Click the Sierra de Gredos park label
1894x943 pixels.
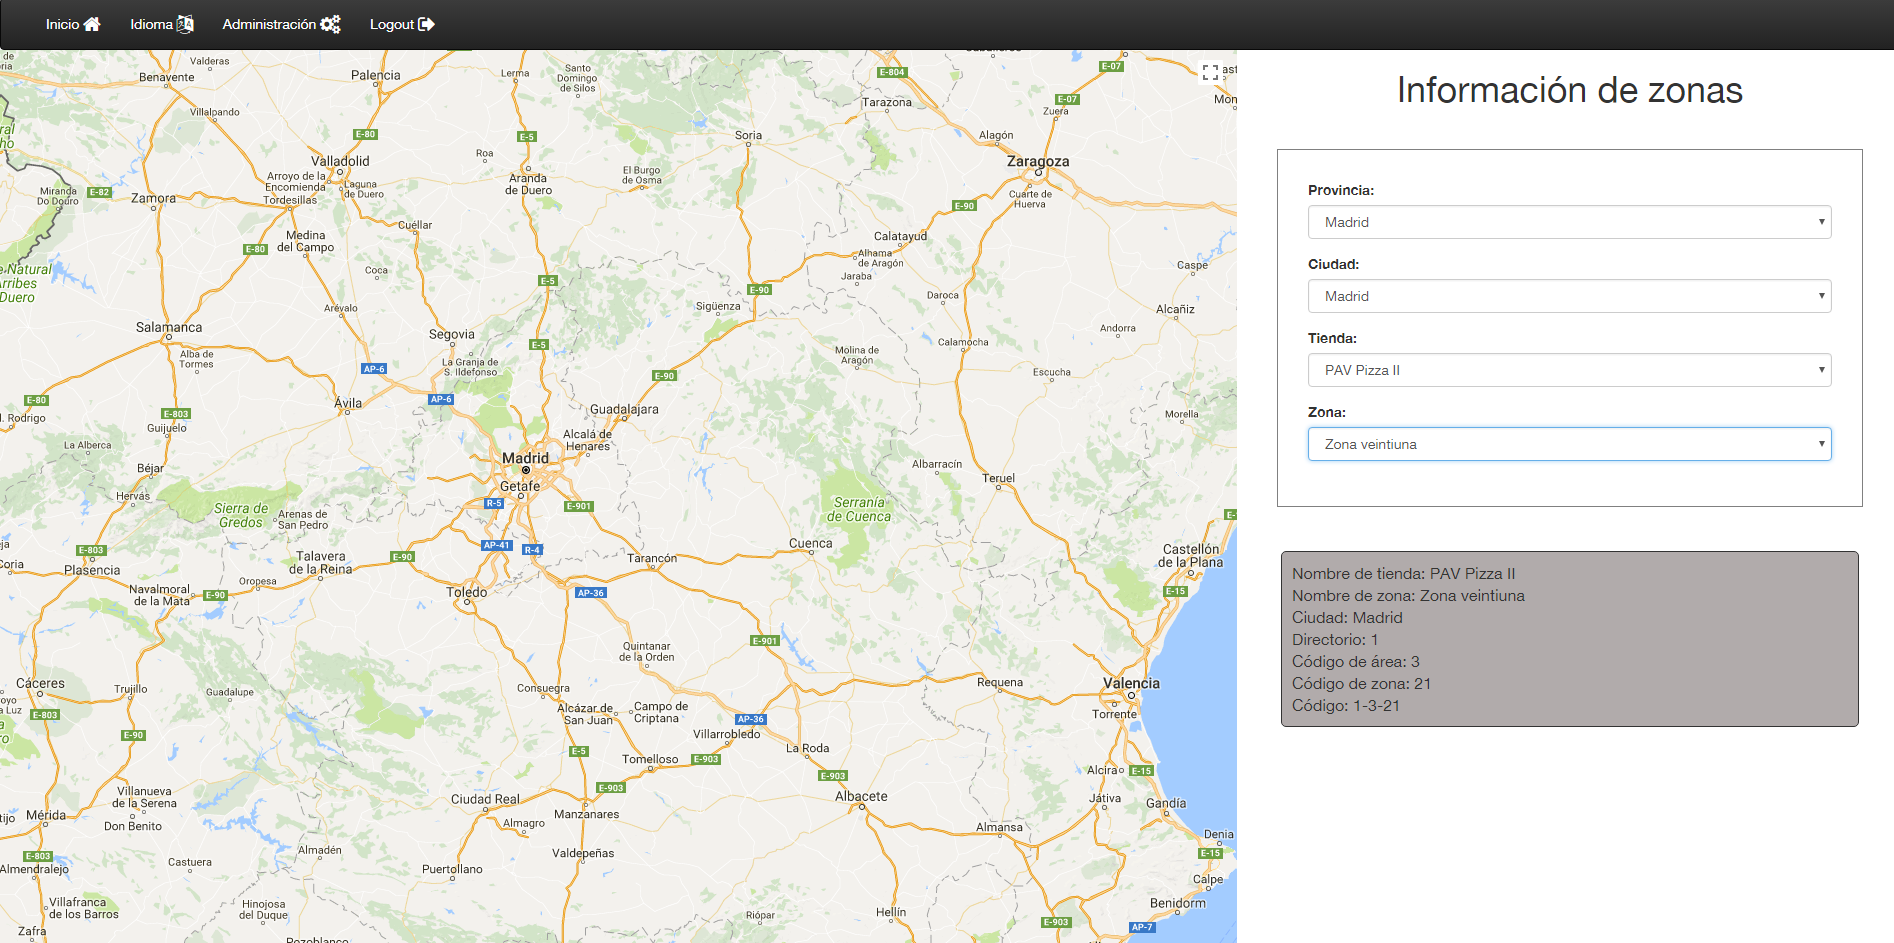[241, 515]
